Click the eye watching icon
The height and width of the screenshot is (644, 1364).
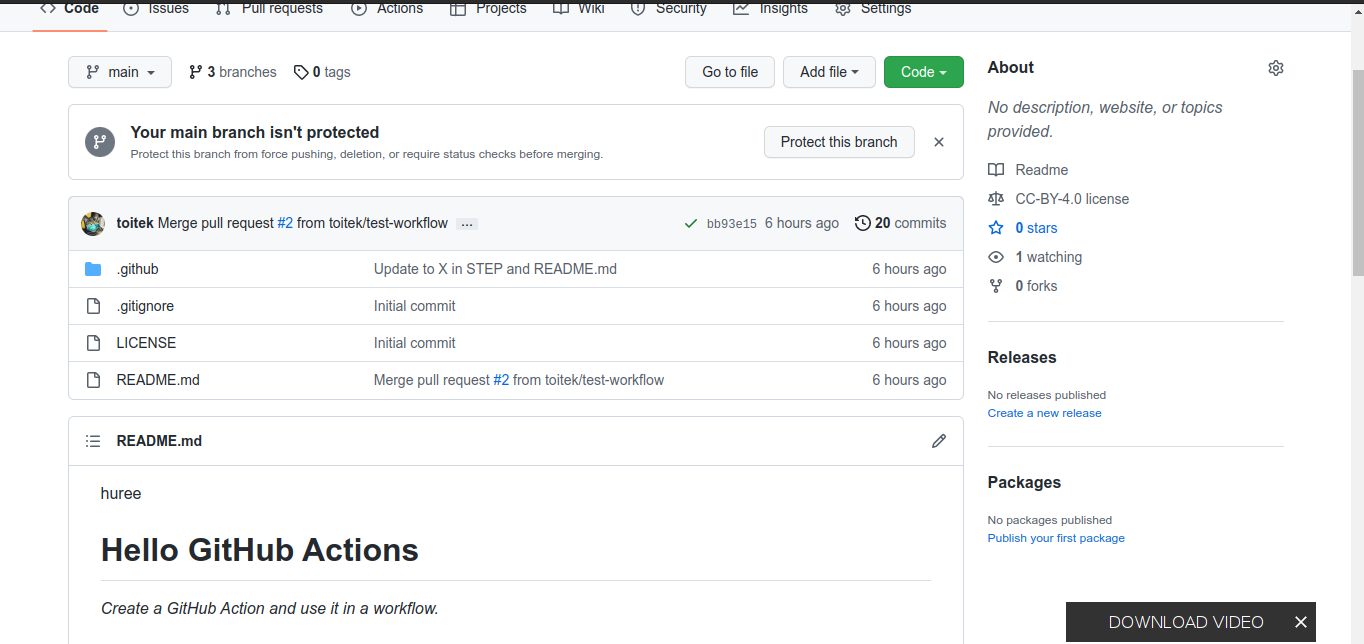(996, 257)
